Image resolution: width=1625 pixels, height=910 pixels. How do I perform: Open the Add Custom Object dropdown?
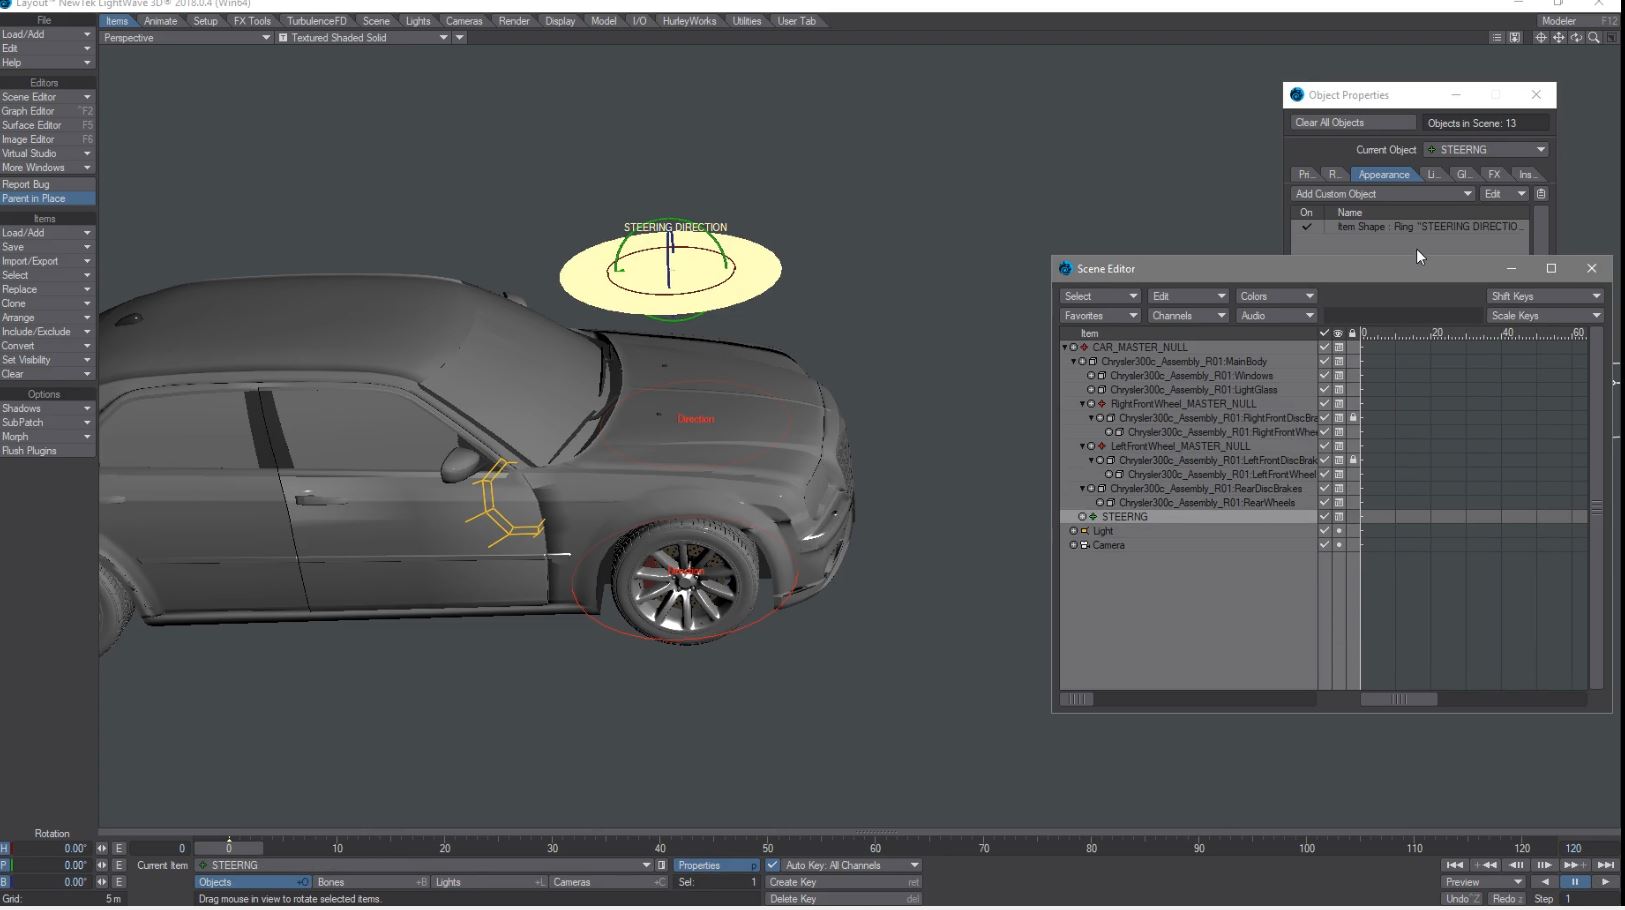(1383, 194)
